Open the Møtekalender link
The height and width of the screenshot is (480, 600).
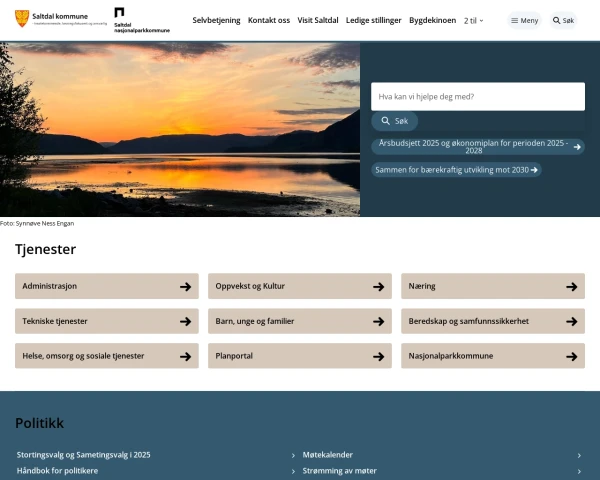(x=328, y=455)
